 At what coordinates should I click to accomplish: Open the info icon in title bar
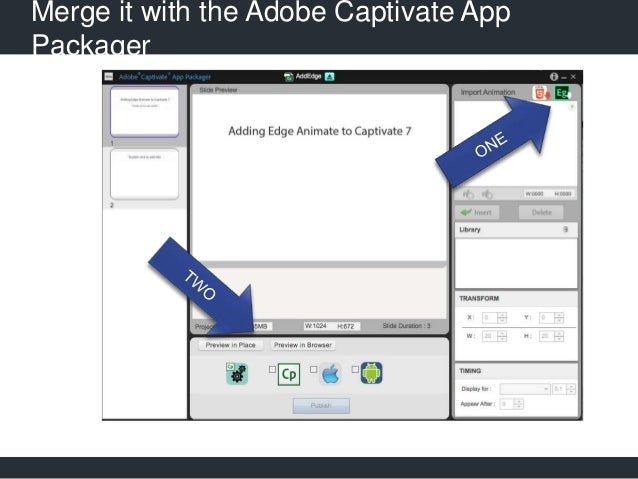pos(554,77)
